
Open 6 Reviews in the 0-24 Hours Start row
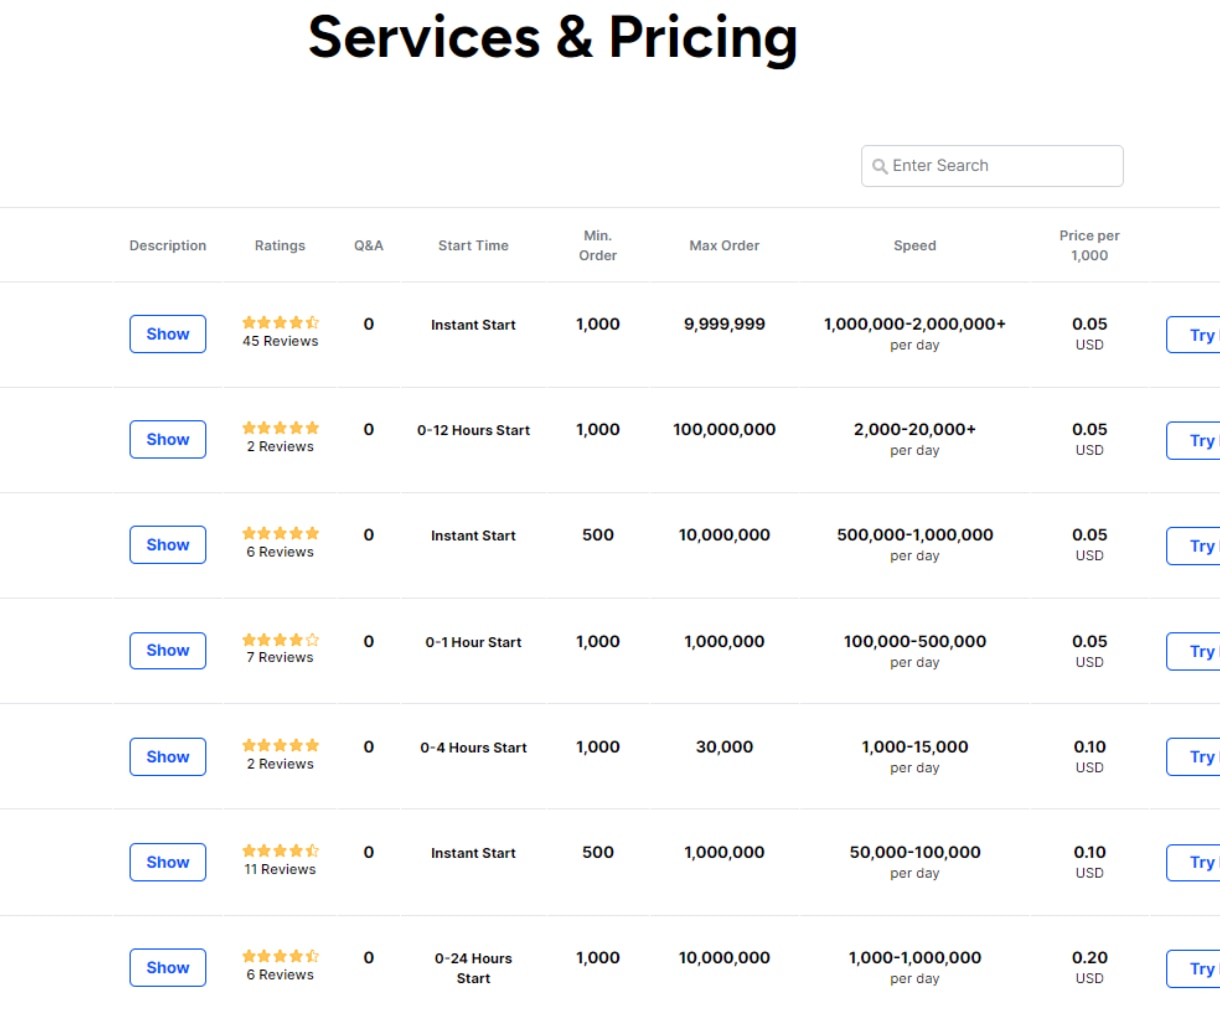point(280,974)
